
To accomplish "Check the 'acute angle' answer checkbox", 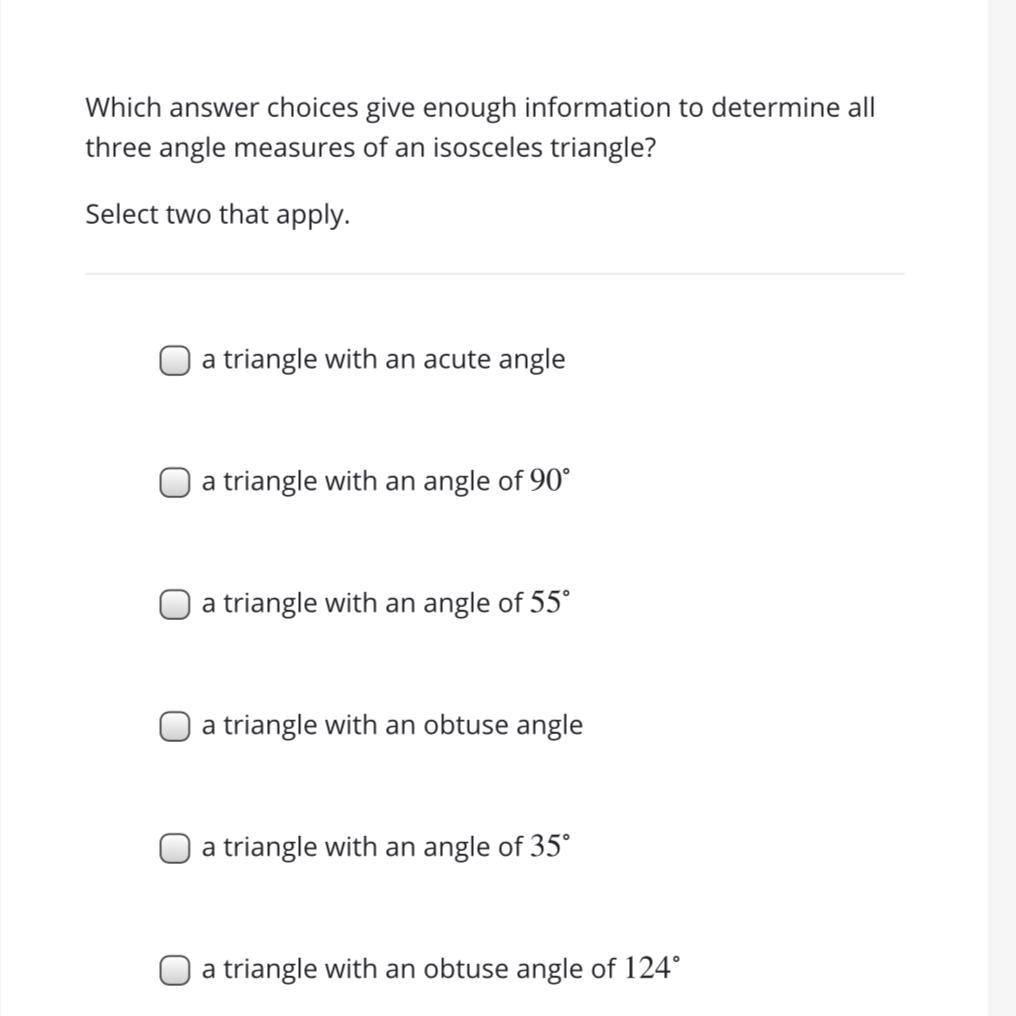I will 174,360.
